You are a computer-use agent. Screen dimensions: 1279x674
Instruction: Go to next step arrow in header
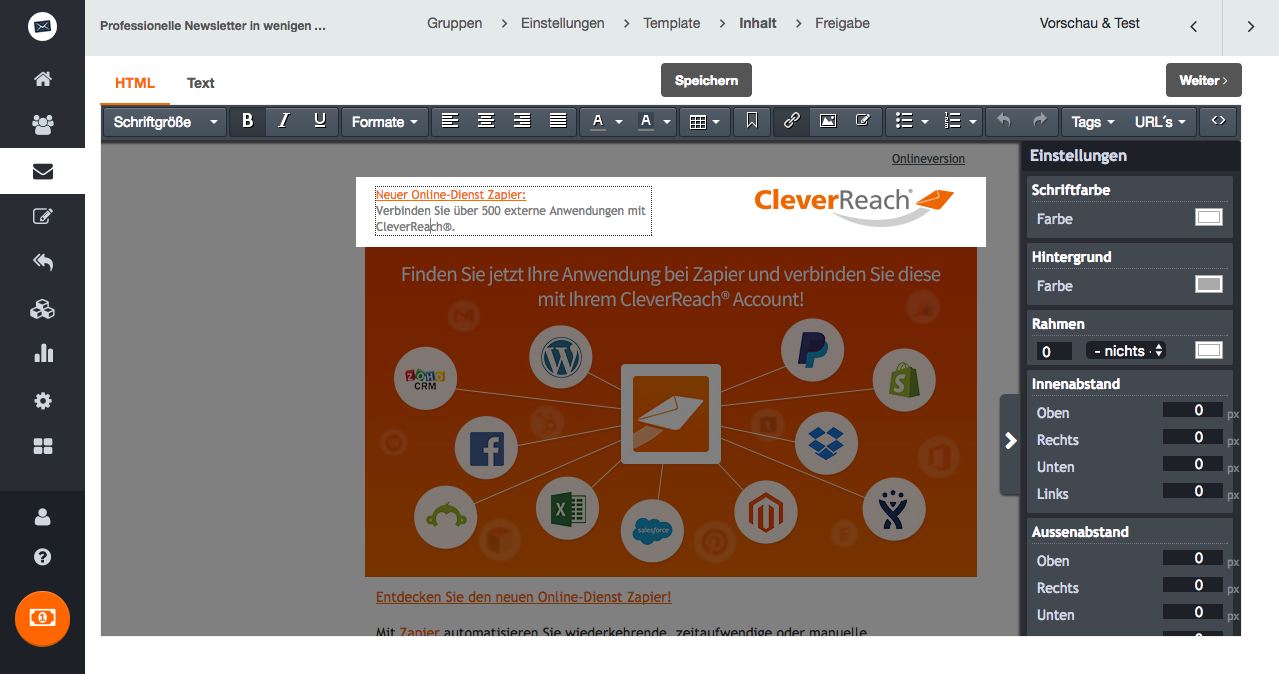1251,27
